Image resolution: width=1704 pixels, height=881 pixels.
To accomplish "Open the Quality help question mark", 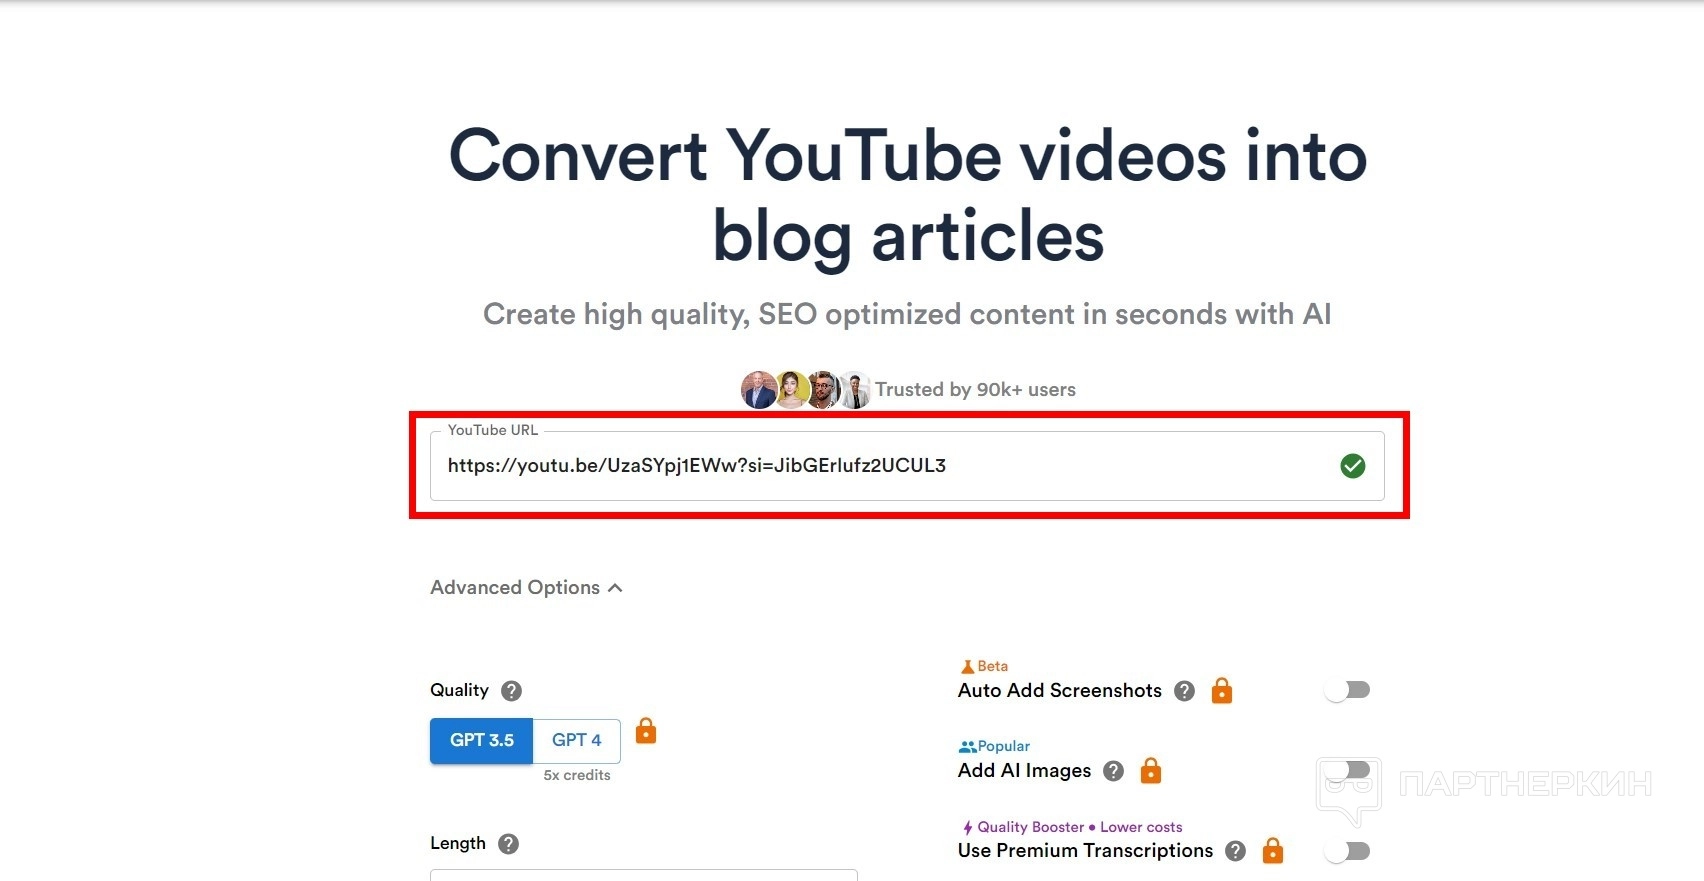I will pos(511,691).
